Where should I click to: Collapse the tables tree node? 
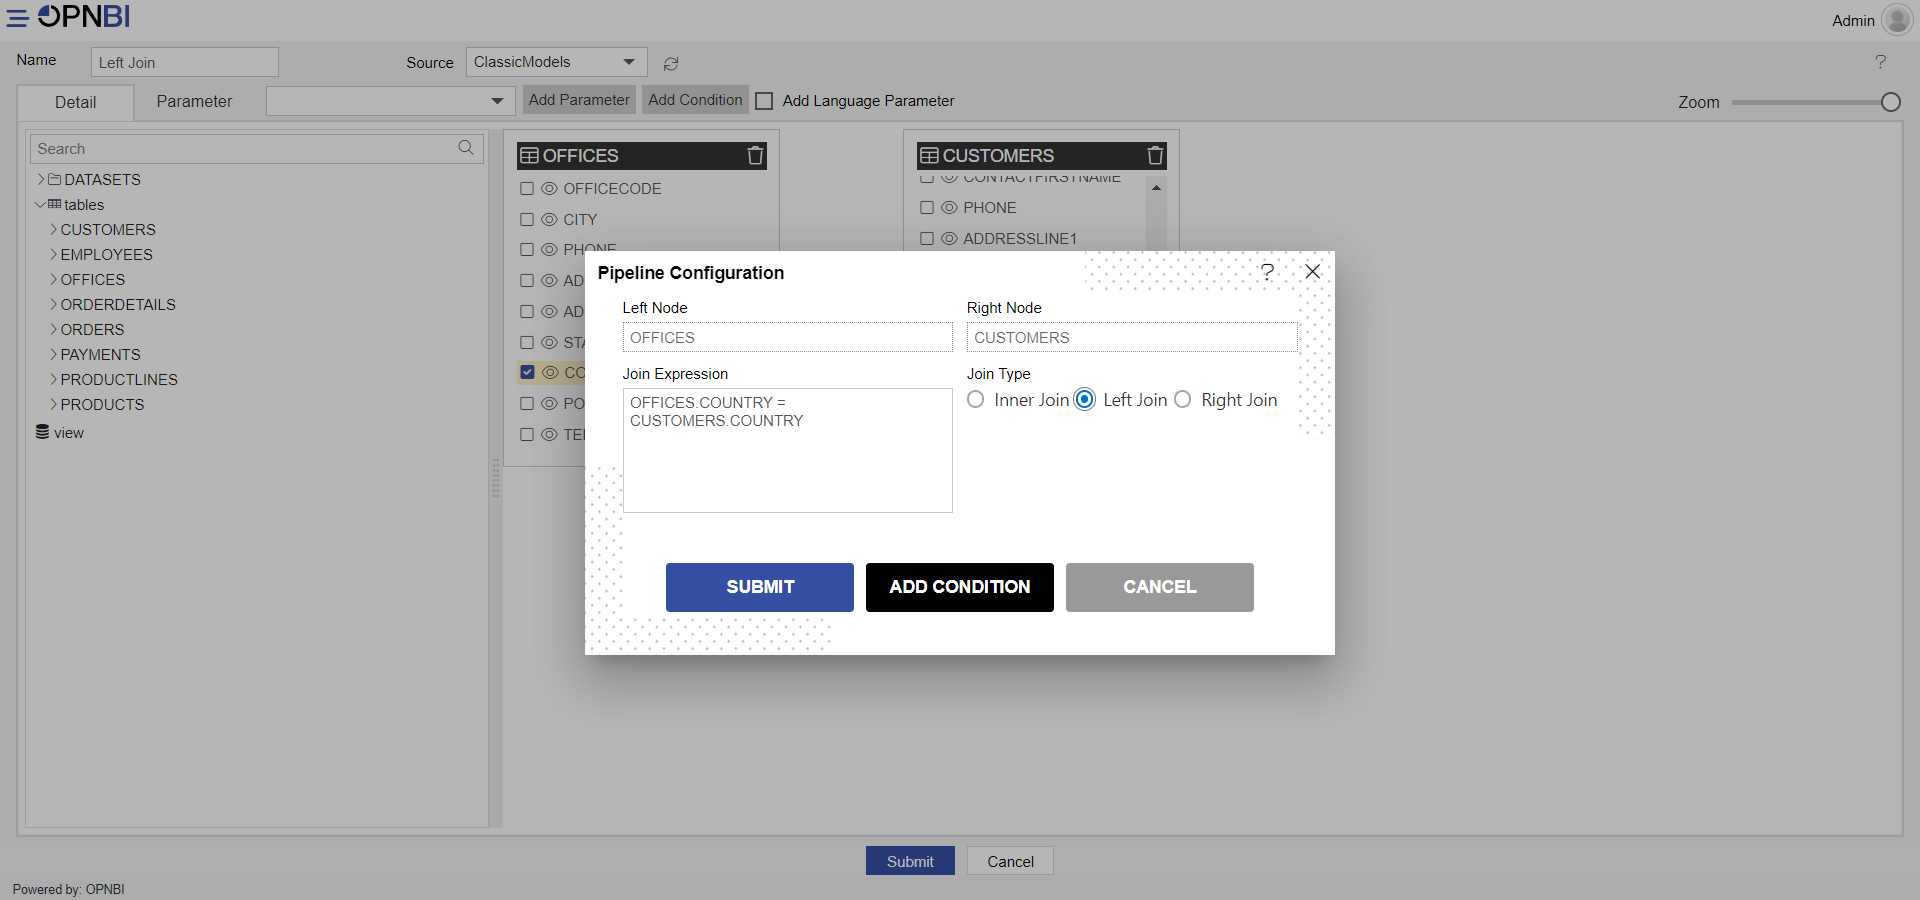coord(40,205)
